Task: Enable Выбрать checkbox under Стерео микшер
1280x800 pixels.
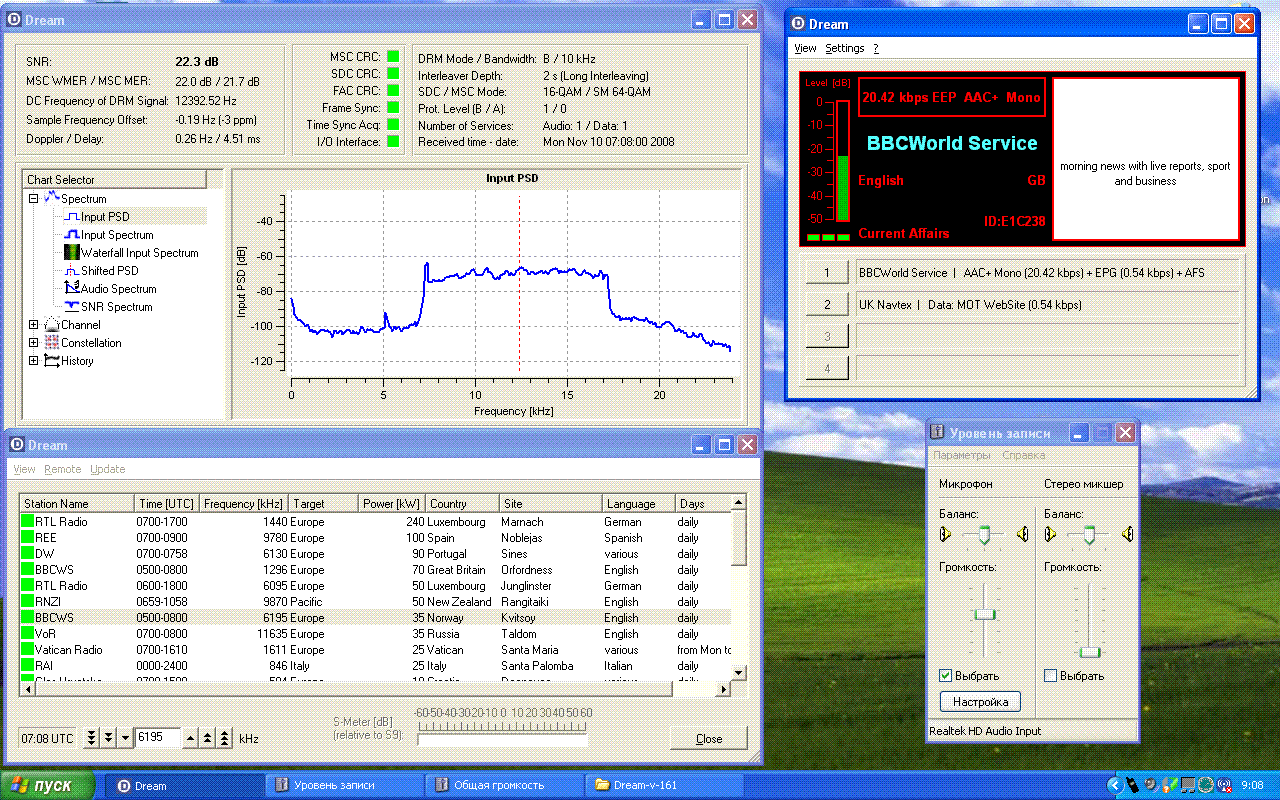Action: coord(1051,676)
